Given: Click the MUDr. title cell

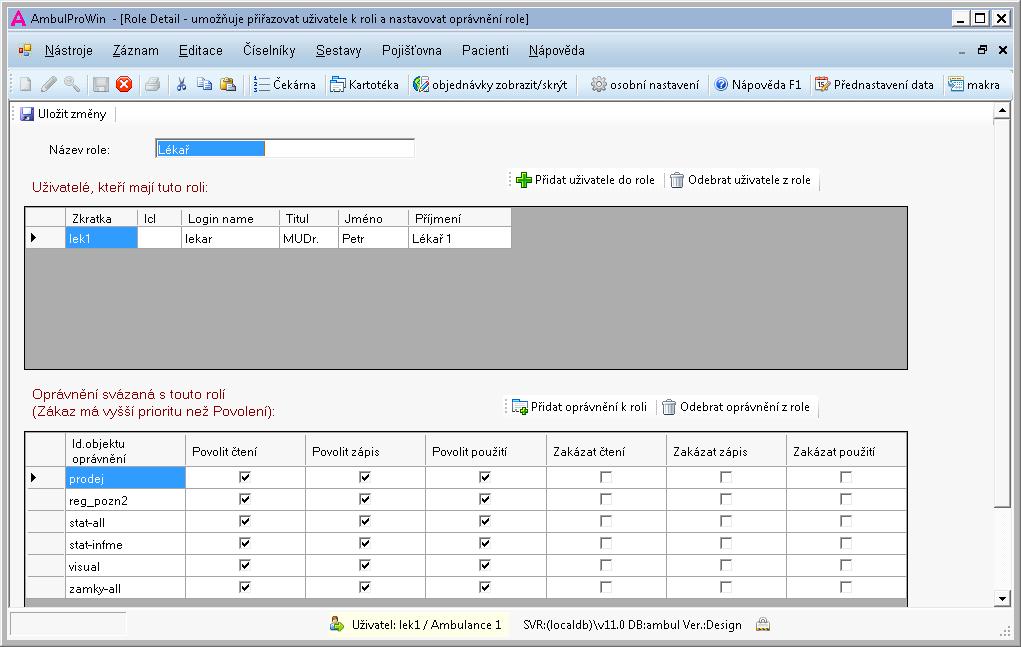Looking at the screenshot, I should click(x=309, y=238).
